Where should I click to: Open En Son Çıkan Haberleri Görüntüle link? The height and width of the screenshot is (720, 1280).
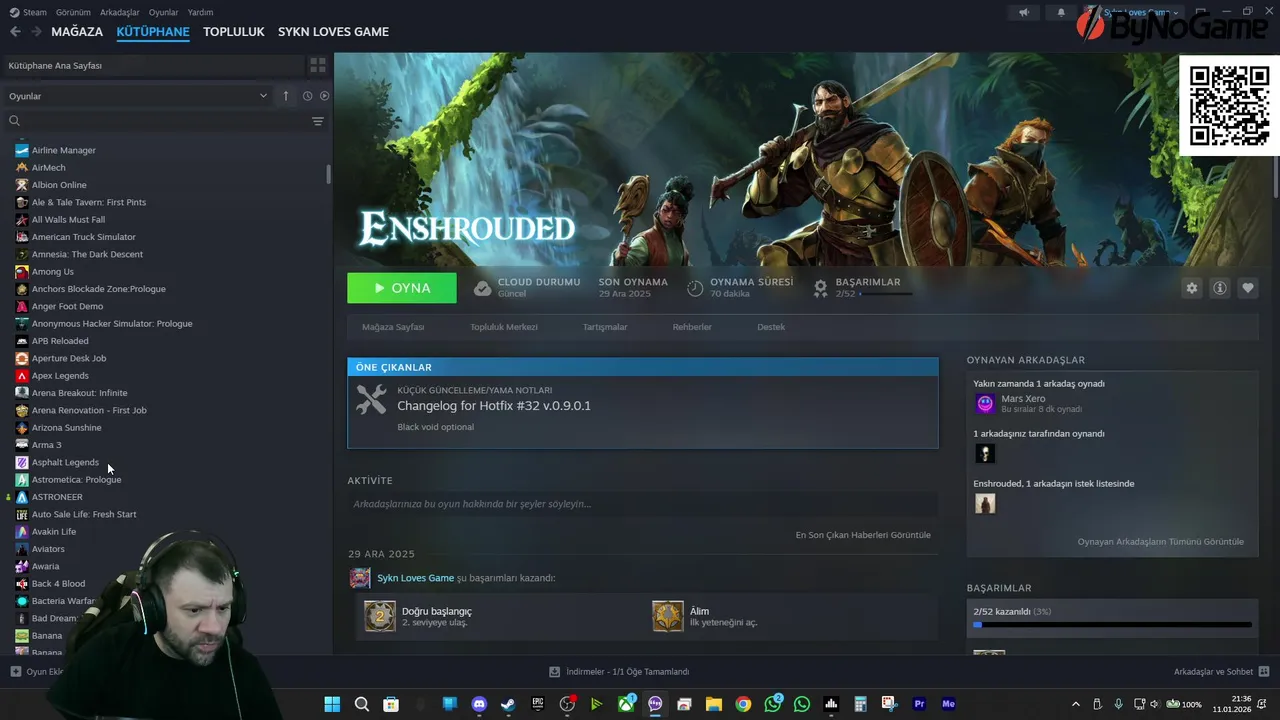click(863, 535)
